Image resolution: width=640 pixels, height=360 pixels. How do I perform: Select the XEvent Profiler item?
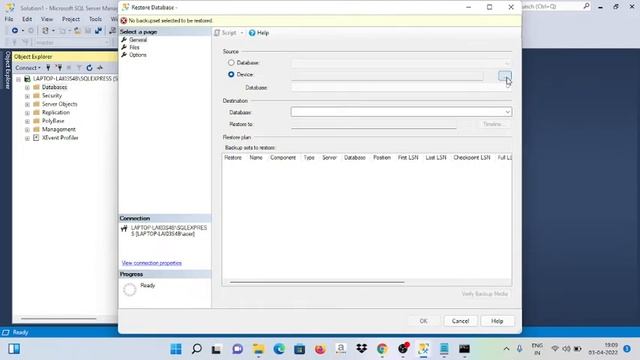point(60,138)
